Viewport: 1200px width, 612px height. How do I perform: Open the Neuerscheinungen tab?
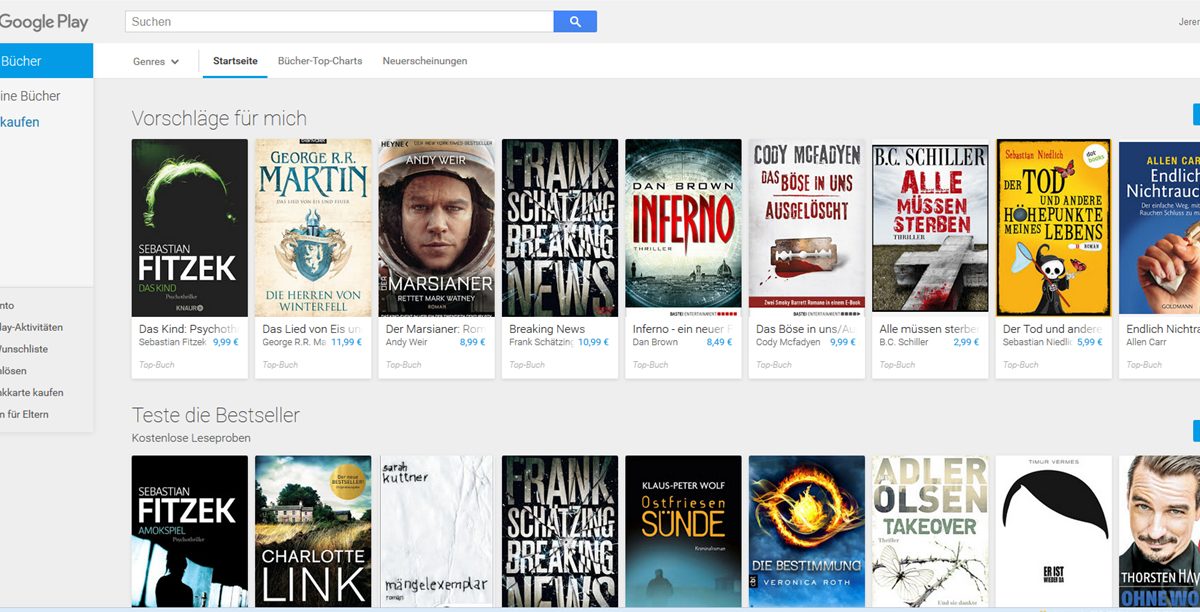pyautogui.click(x=425, y=61)
